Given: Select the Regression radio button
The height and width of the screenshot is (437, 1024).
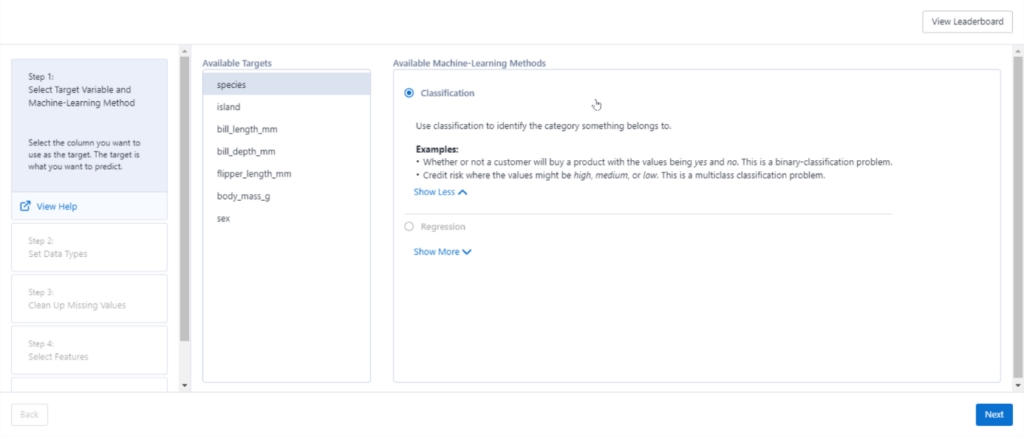Looking at the screenshot, I should pyautogui.click(x=409, y=227).
